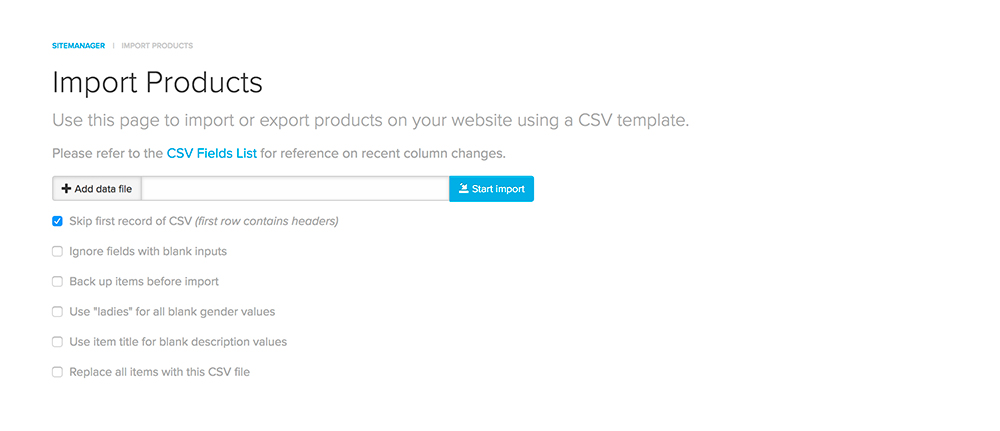
Task: Go to the SITEMANAGER breadcrumb link
Action: click(78, 46)
